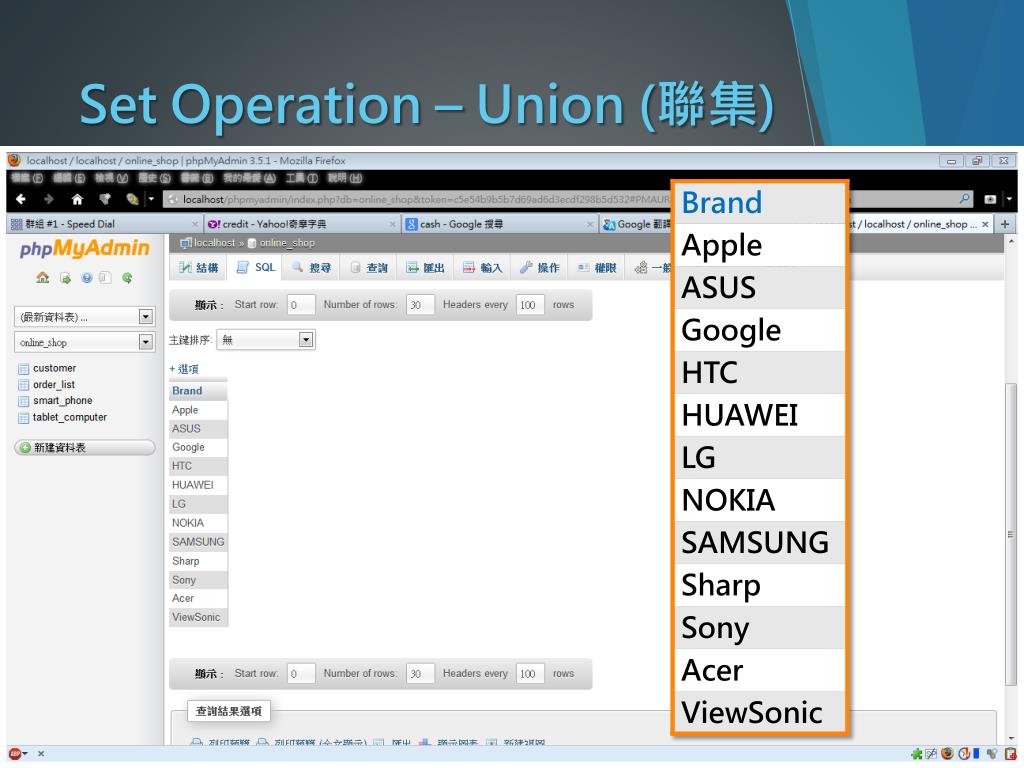The width and height of the screenshot is (1024, 768).
Task: Open the 說明(H) help menu in Firefox
Action: pos(345,178)
